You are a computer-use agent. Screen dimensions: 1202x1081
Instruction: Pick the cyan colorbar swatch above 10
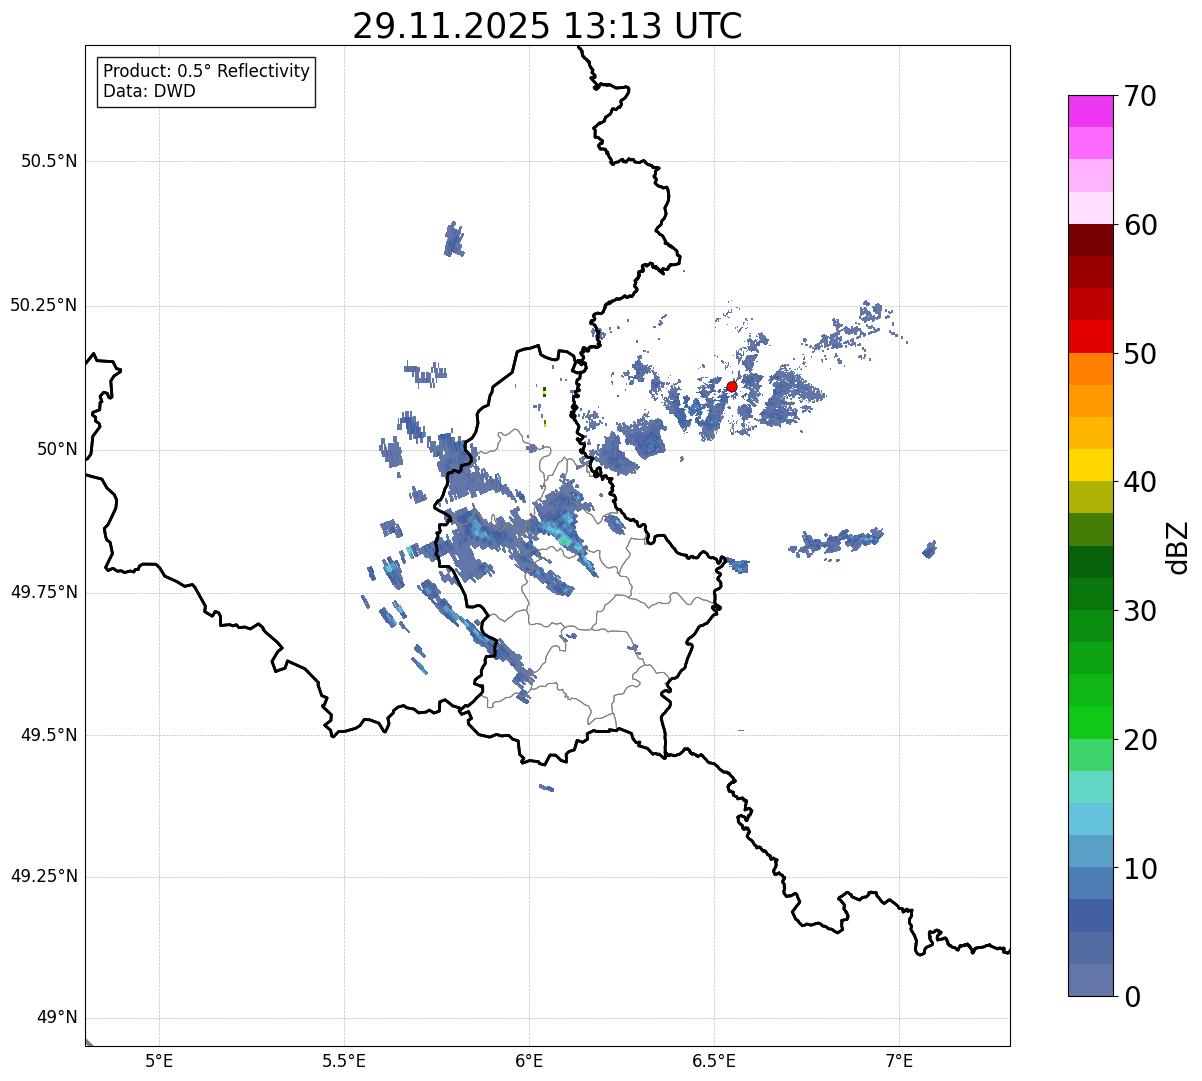pyautogui.click(x=1090, y=819)
